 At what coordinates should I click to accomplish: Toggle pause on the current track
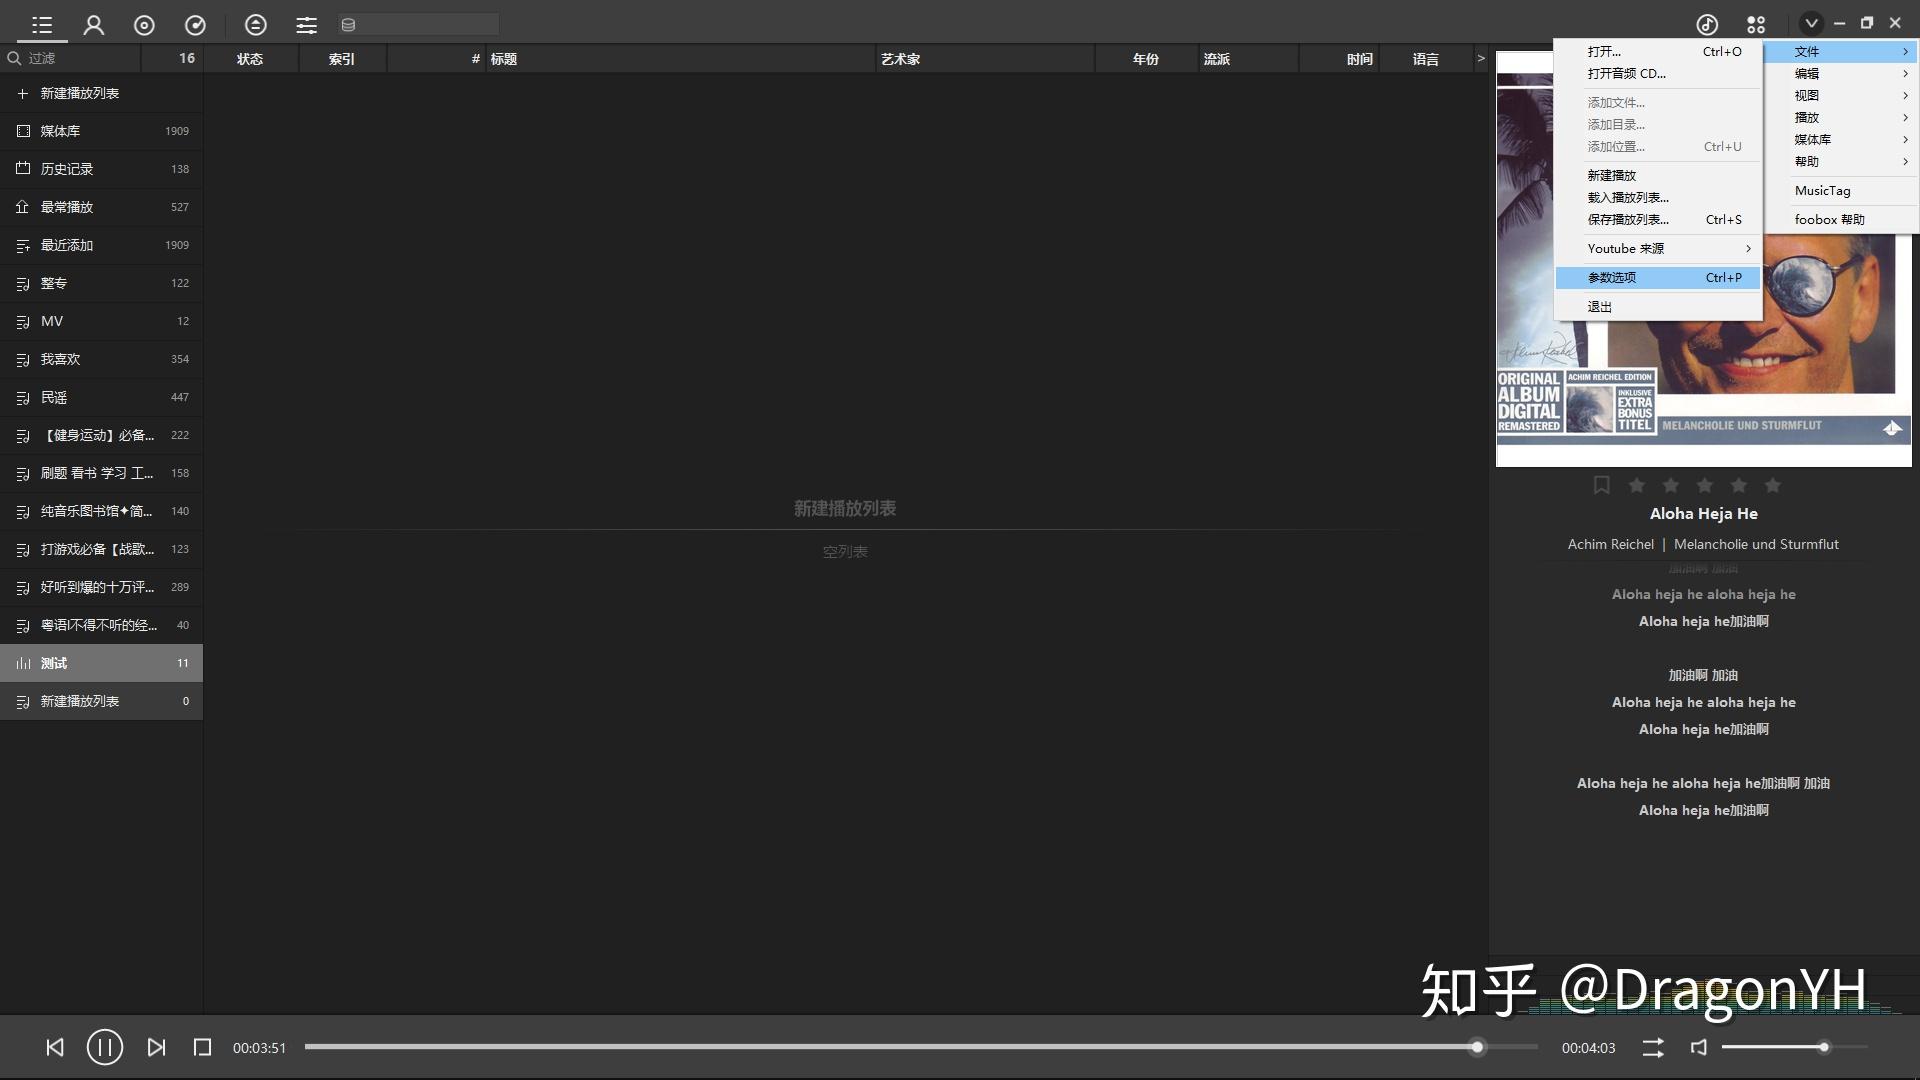[104, 1047]
